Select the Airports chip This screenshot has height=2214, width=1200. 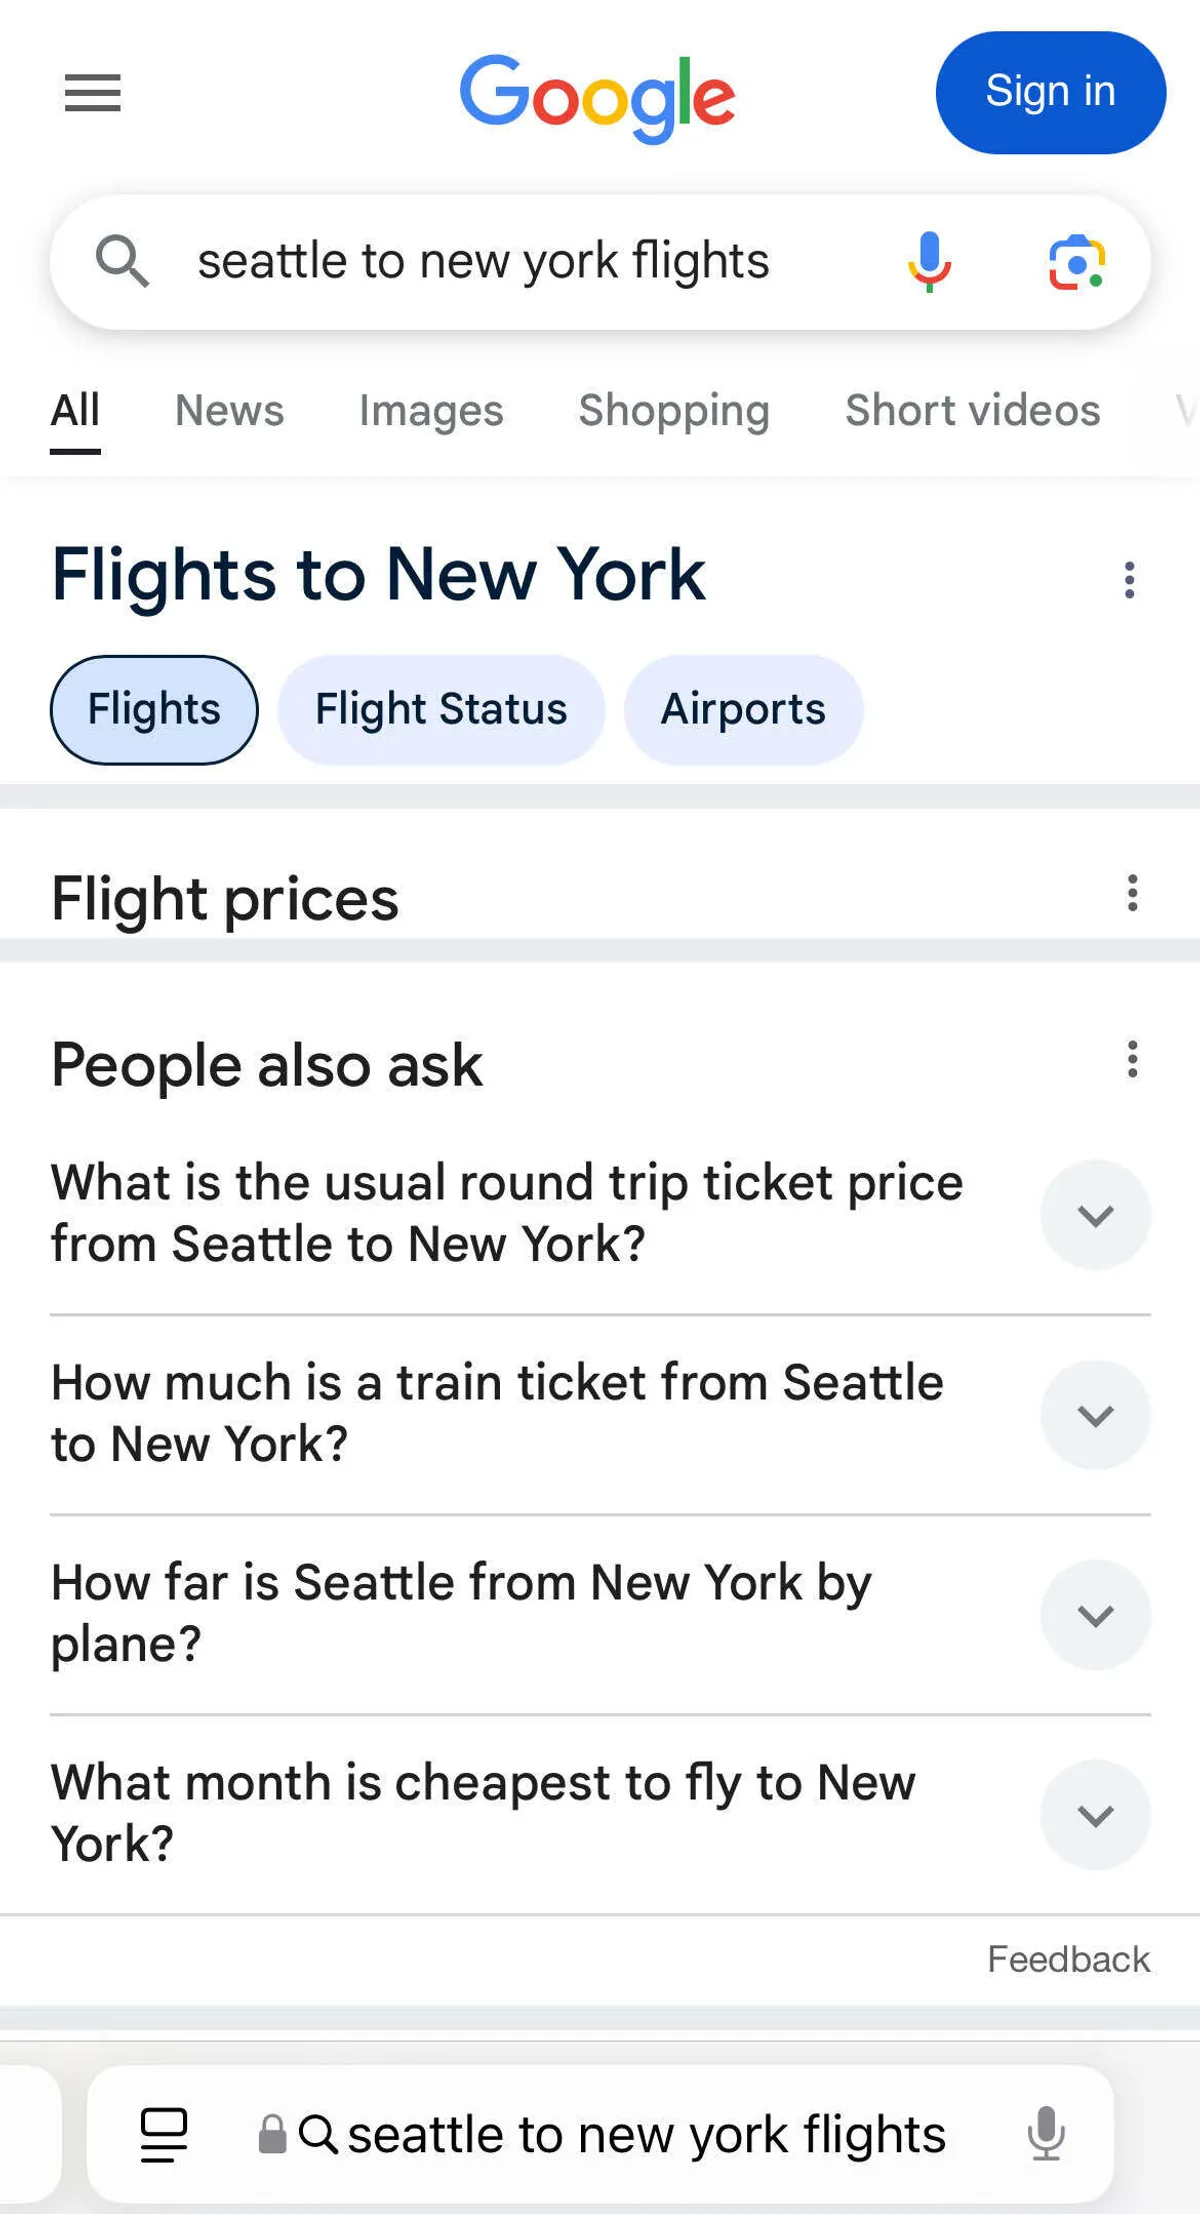tap(743, 710)
